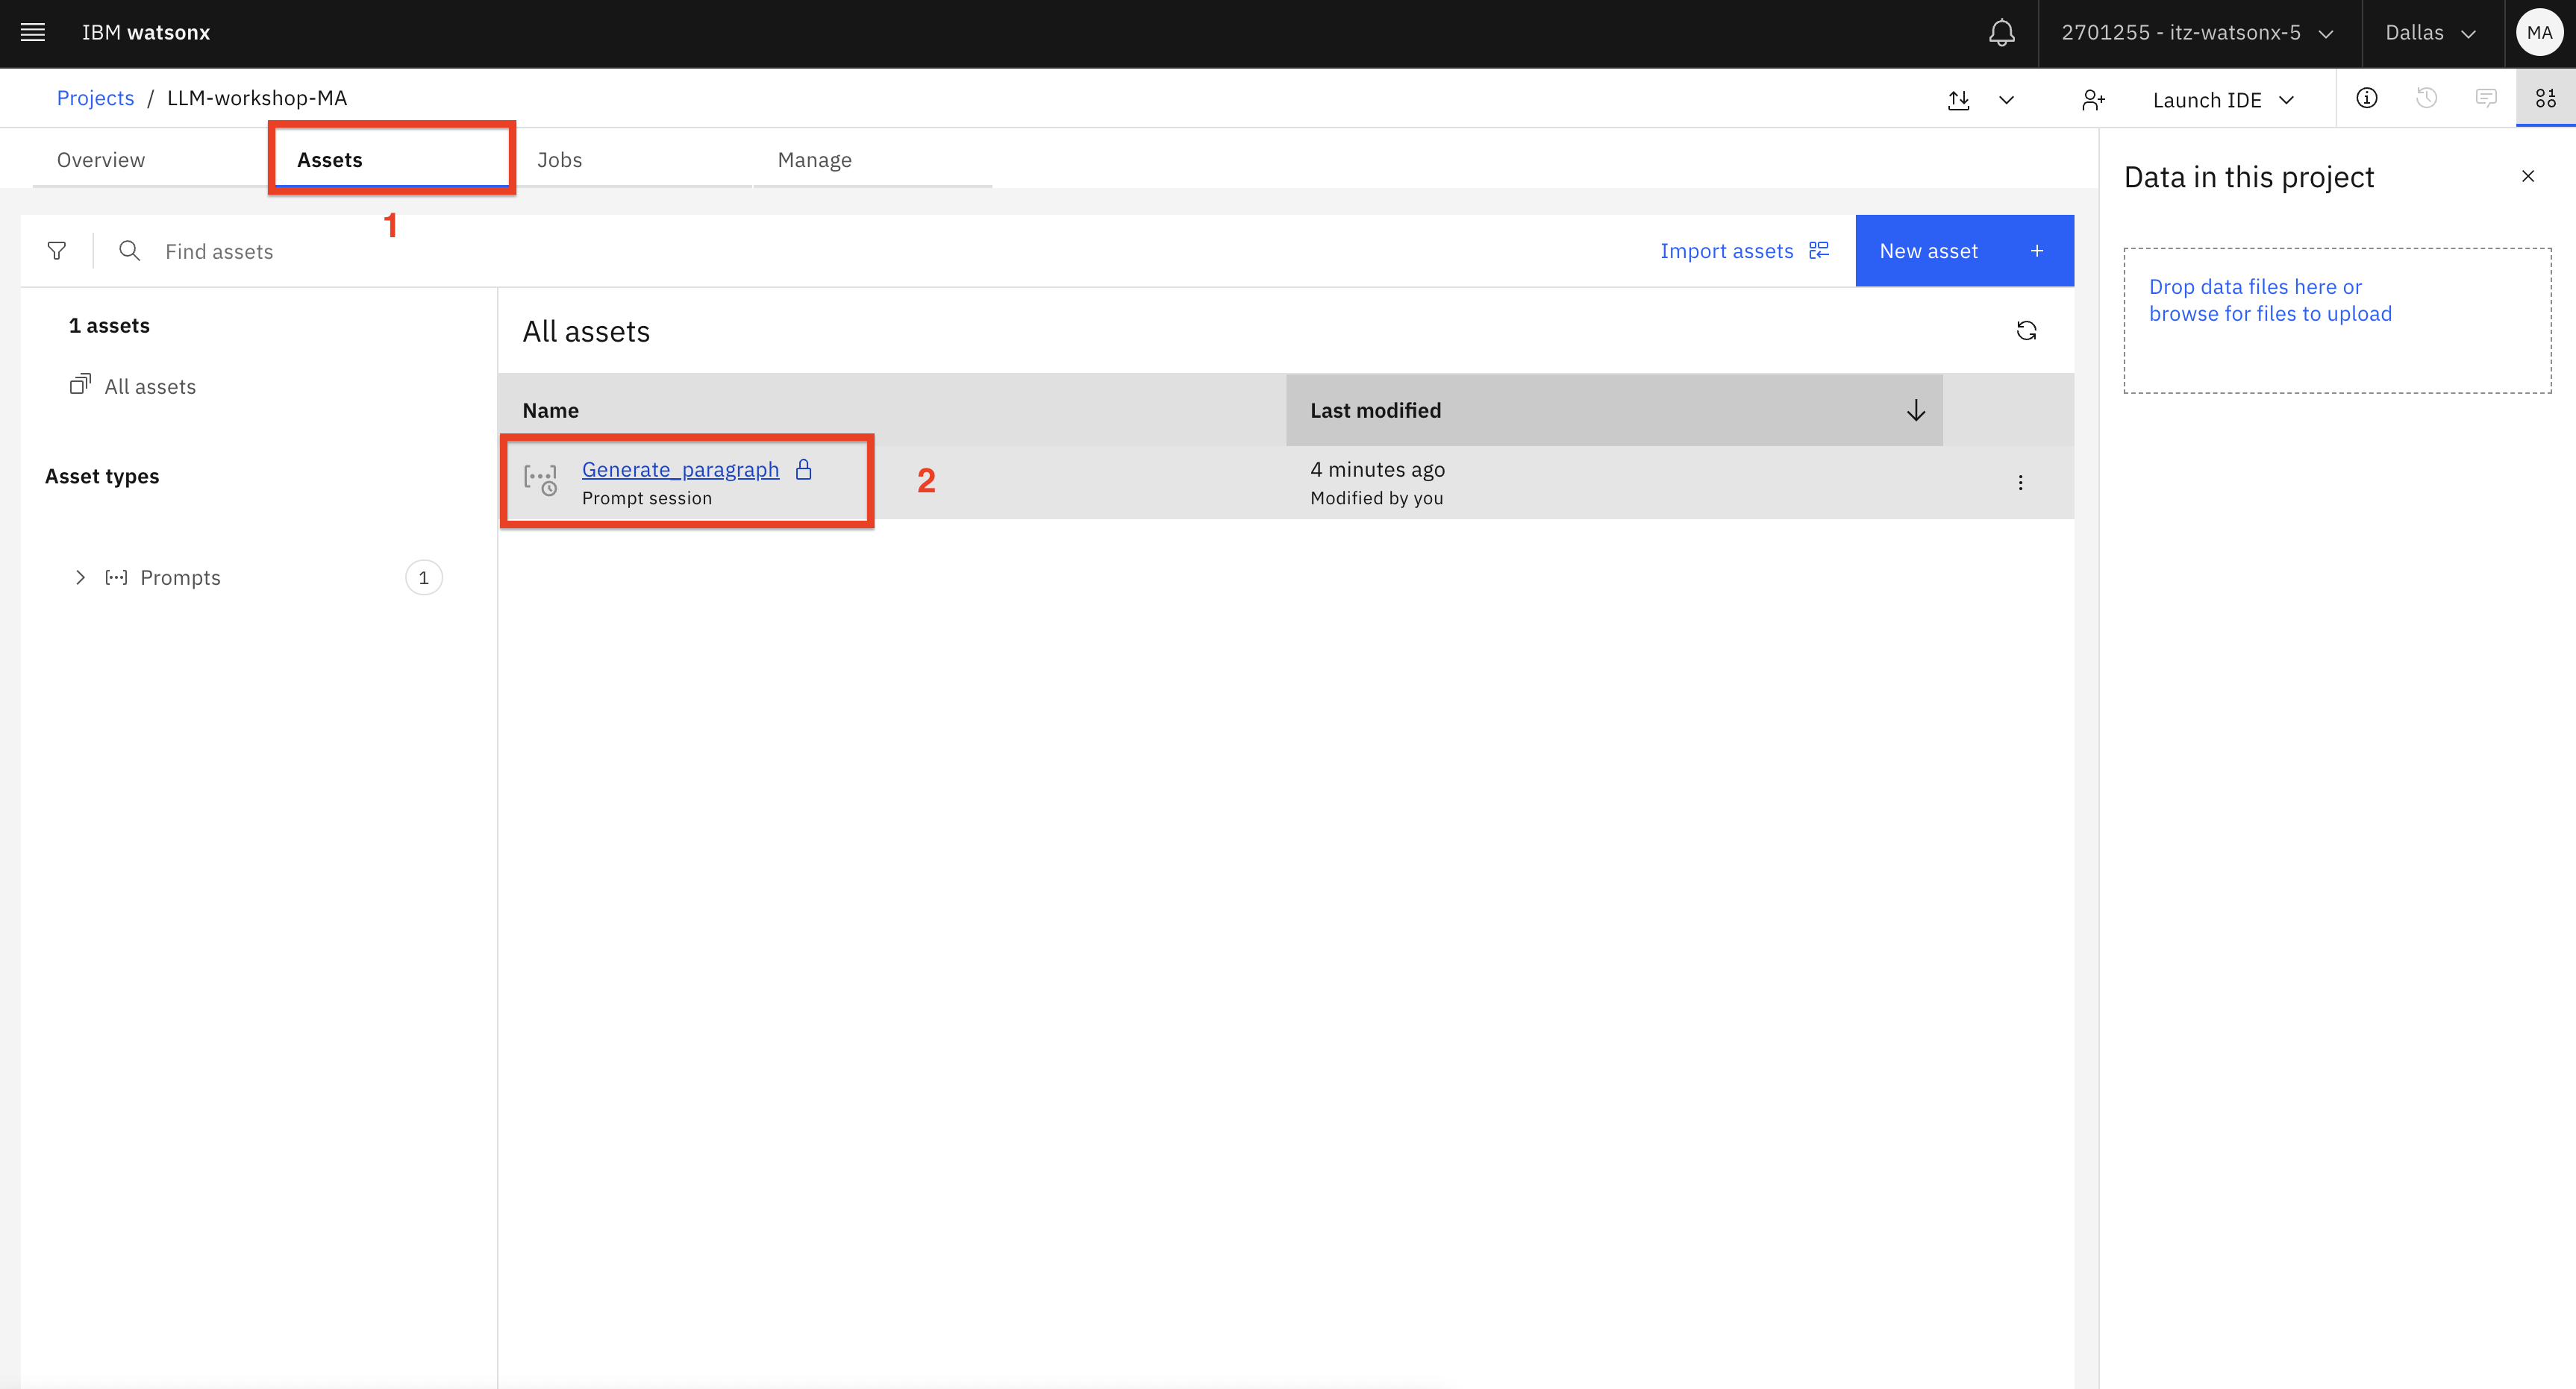Open the Dallas region dropdown

tap(2430, 33)
